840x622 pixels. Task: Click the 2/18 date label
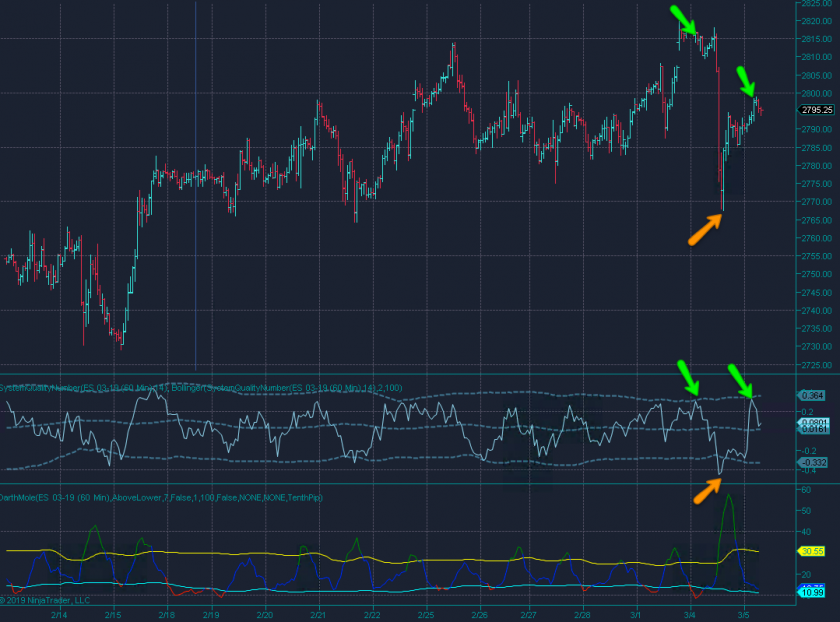[167, 614]
